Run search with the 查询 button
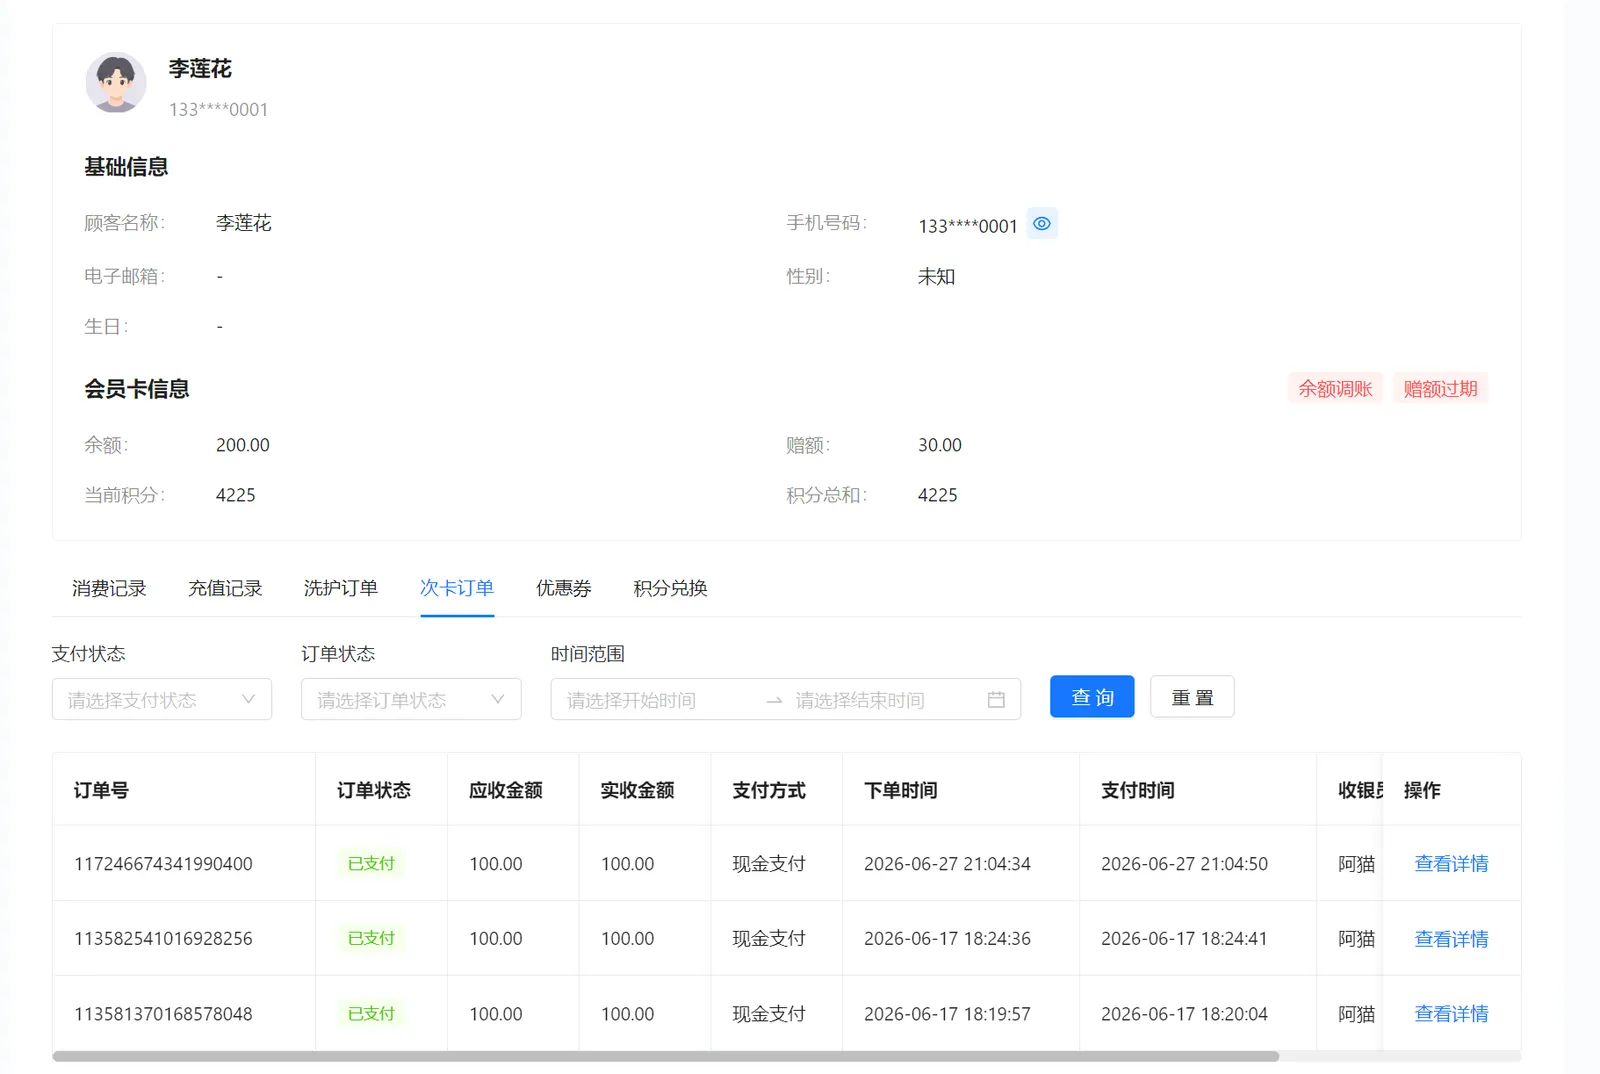The width and height of the screenshot is (1600, 1074). coord(1092,697)
